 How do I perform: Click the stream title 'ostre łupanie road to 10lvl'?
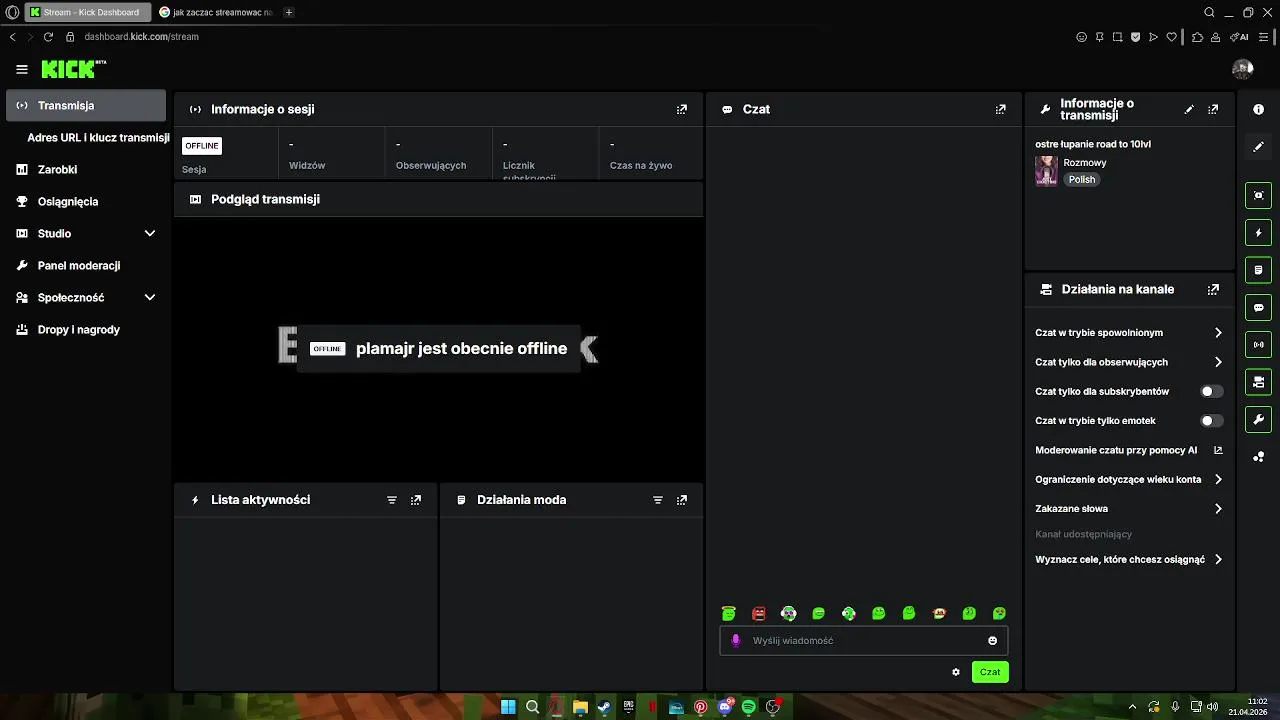coord(1093,144)
